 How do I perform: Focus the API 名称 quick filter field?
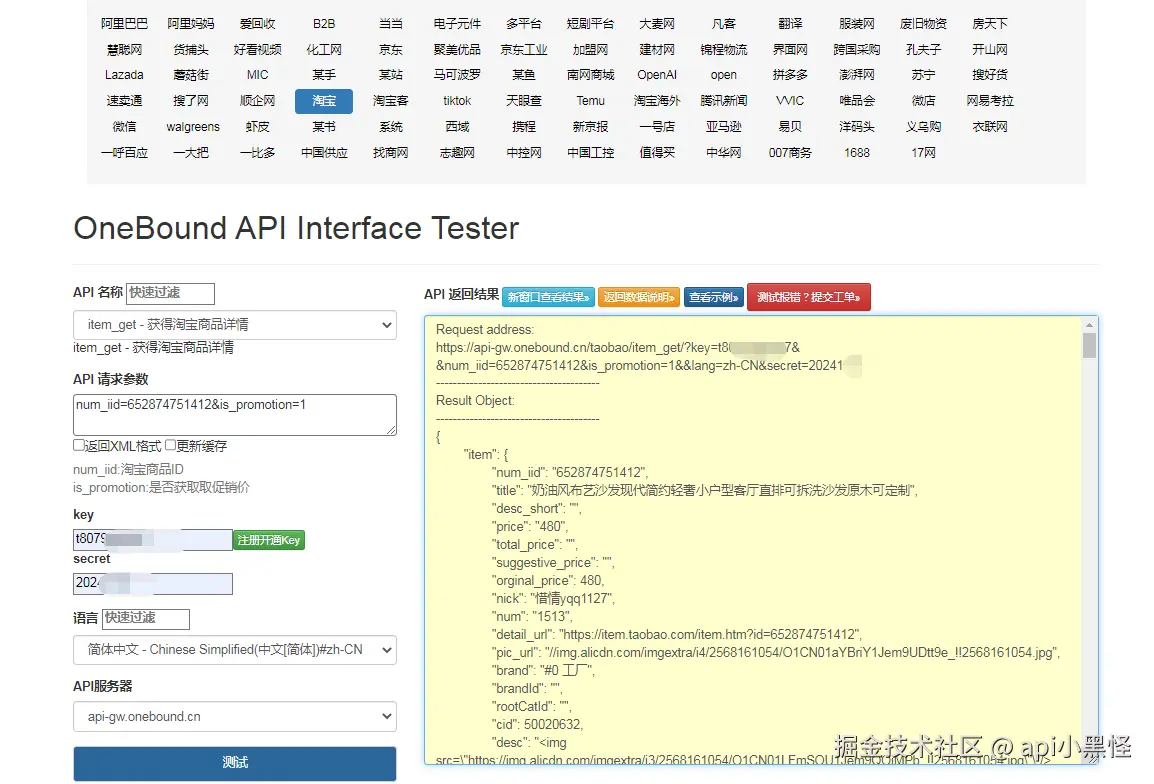[x=170, y=293]
